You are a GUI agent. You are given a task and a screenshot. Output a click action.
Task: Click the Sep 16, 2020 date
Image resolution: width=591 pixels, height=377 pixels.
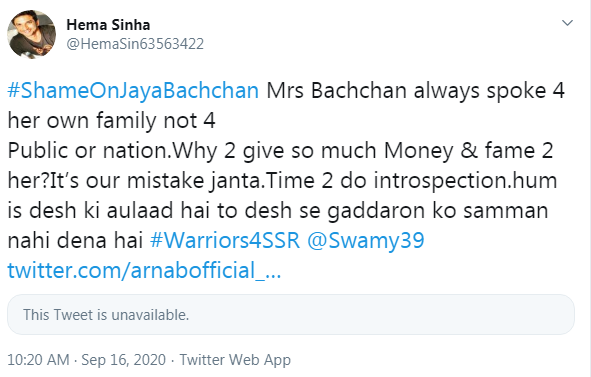[124, 360]
